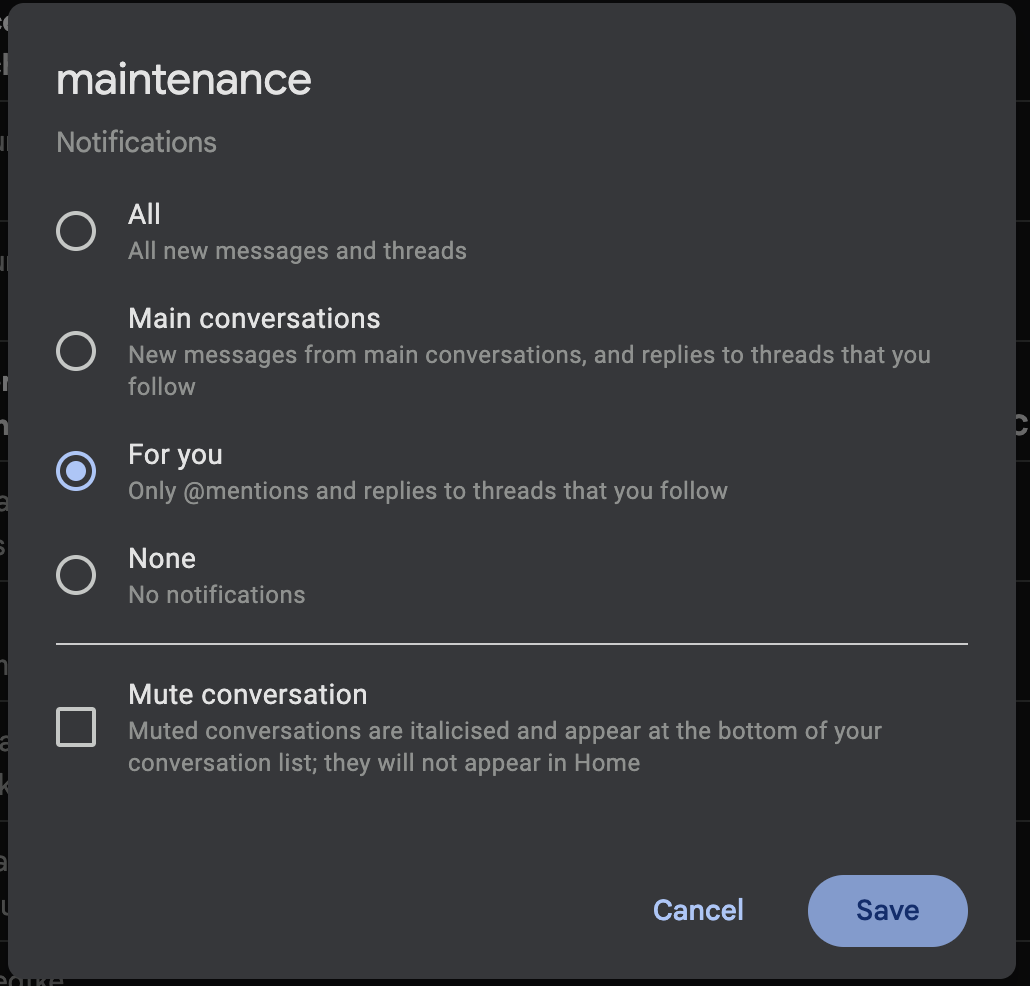1030x986 pixels.
Task: Choose the Main conversations radio button
Action: 76,351
